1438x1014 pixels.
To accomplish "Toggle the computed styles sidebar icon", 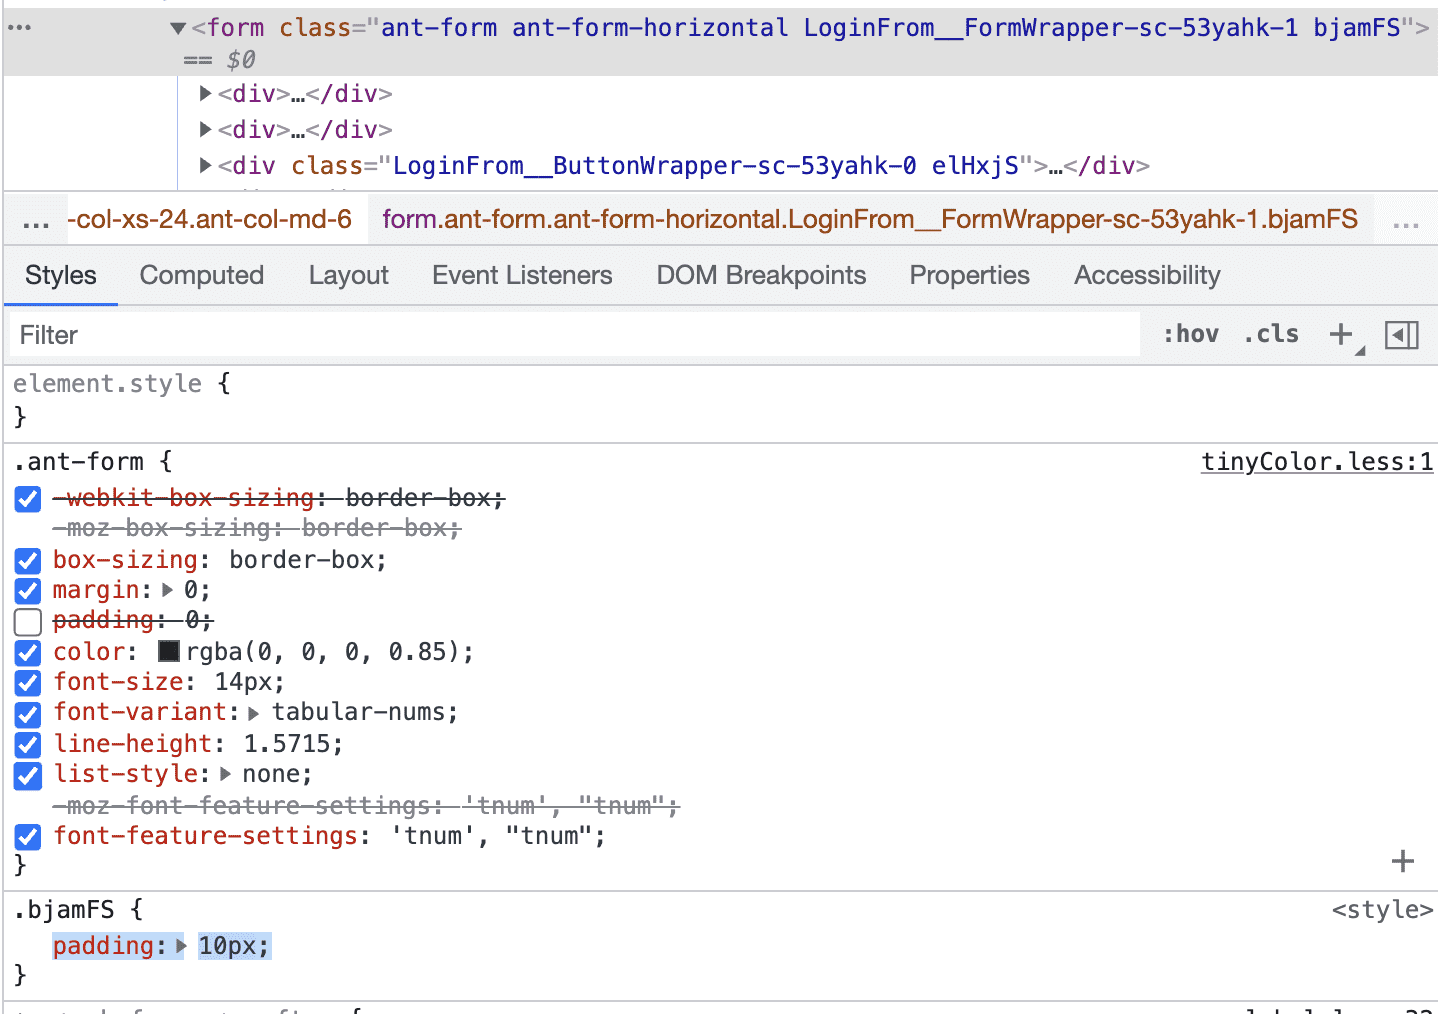I will [x=1401, y=335].
